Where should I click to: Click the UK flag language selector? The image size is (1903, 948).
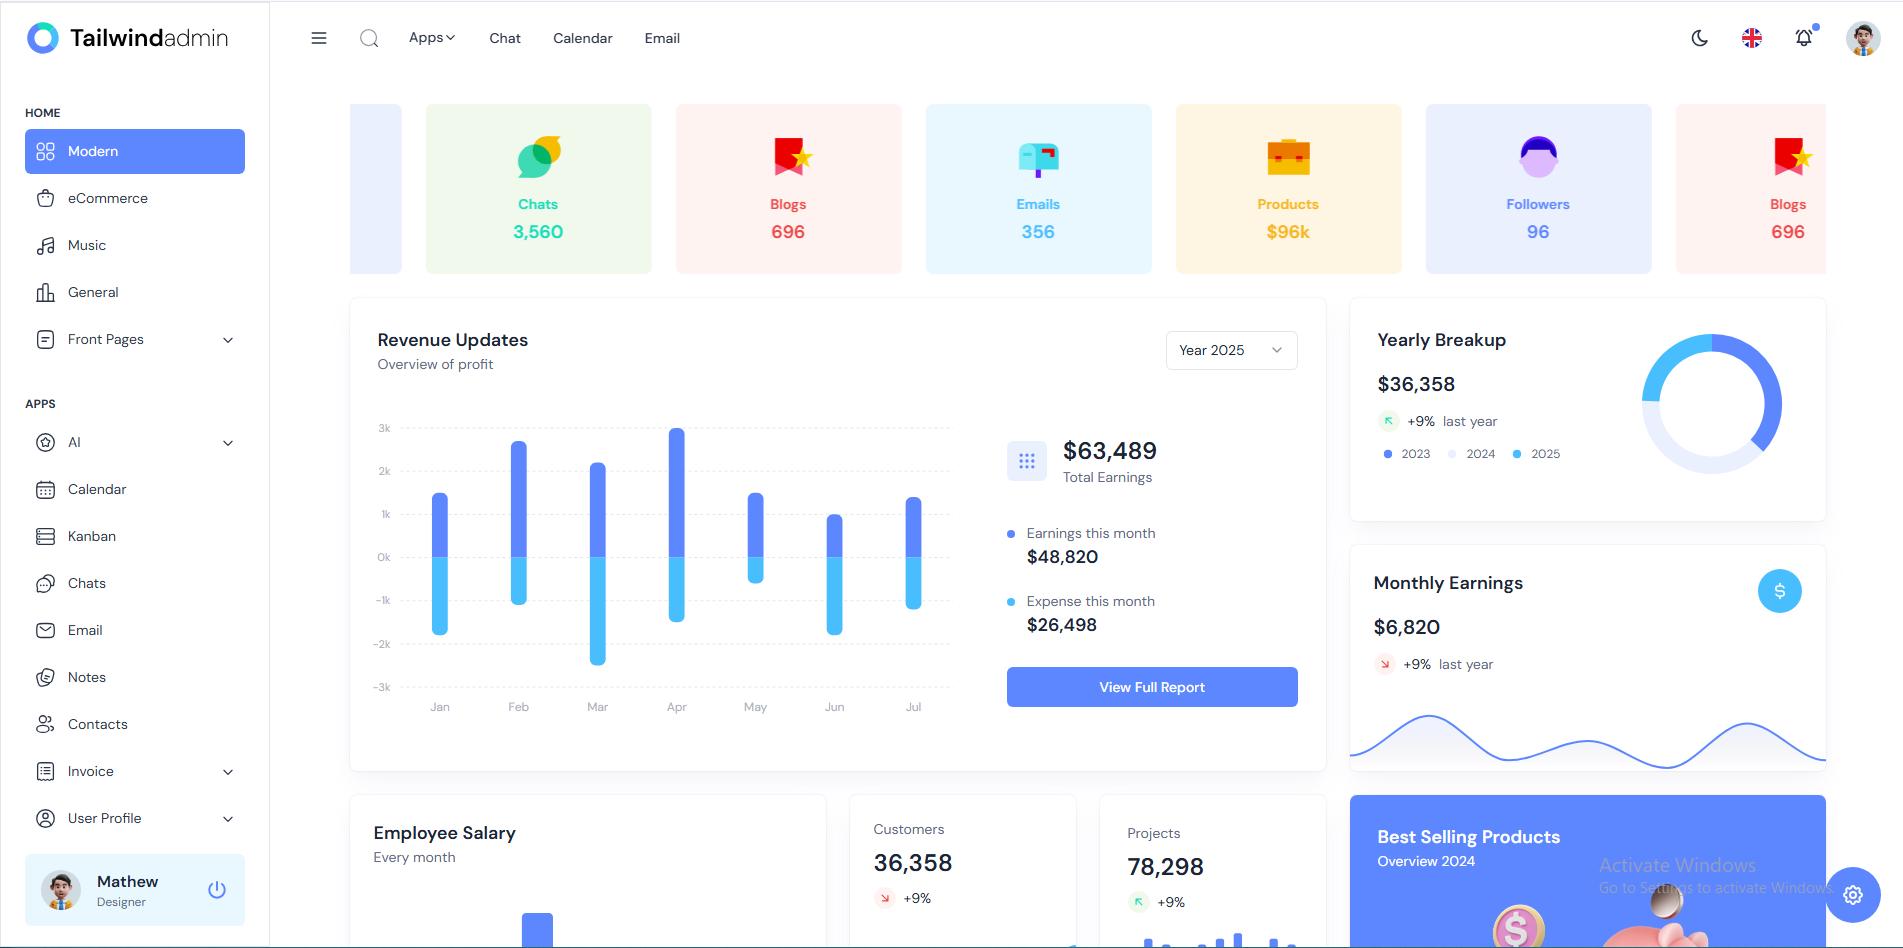pos(1751,38)
